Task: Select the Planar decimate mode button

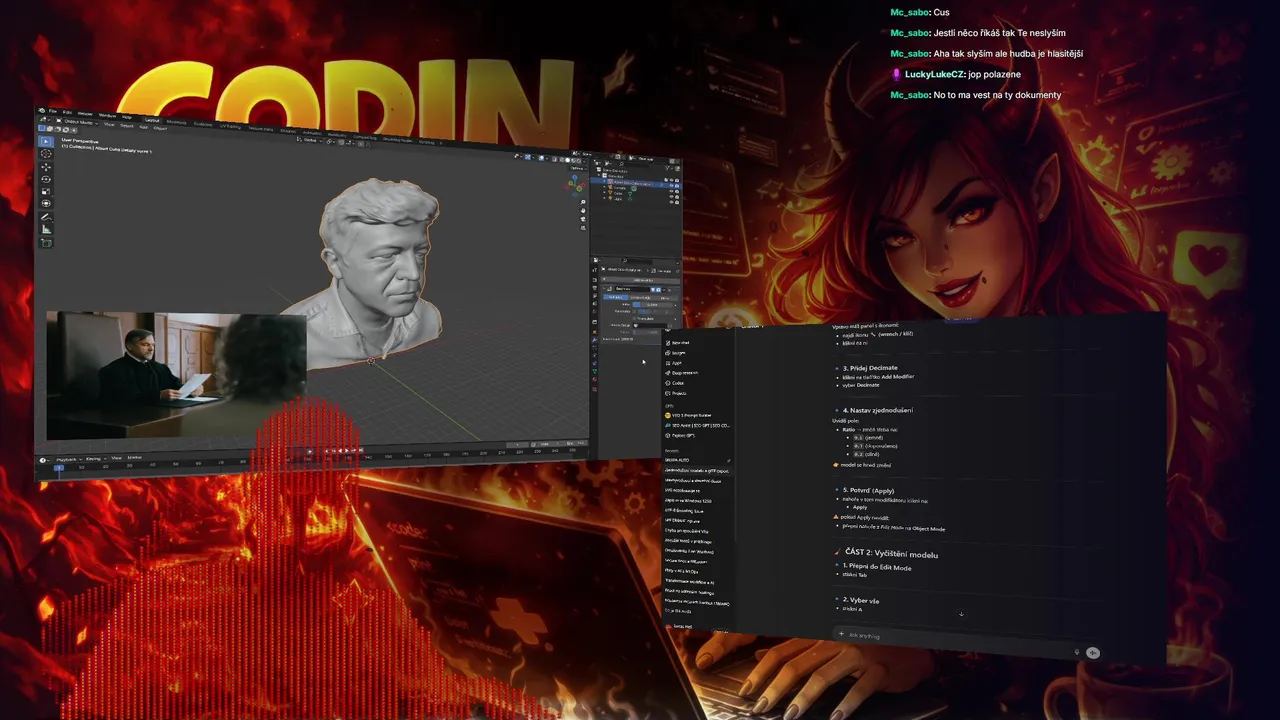Action: (x=665, y=298)
